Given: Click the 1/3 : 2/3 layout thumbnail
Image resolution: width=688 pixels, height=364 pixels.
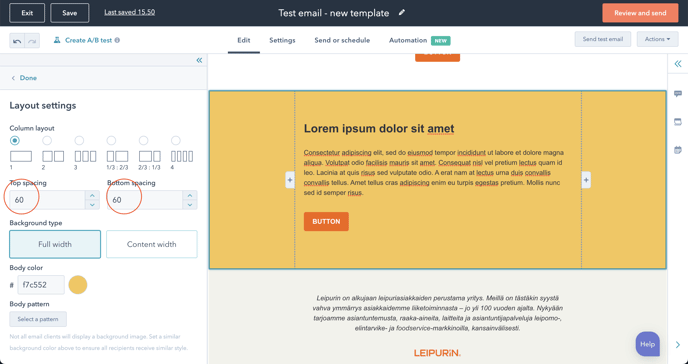Looking at the screenshot, I should pos(118,156).
